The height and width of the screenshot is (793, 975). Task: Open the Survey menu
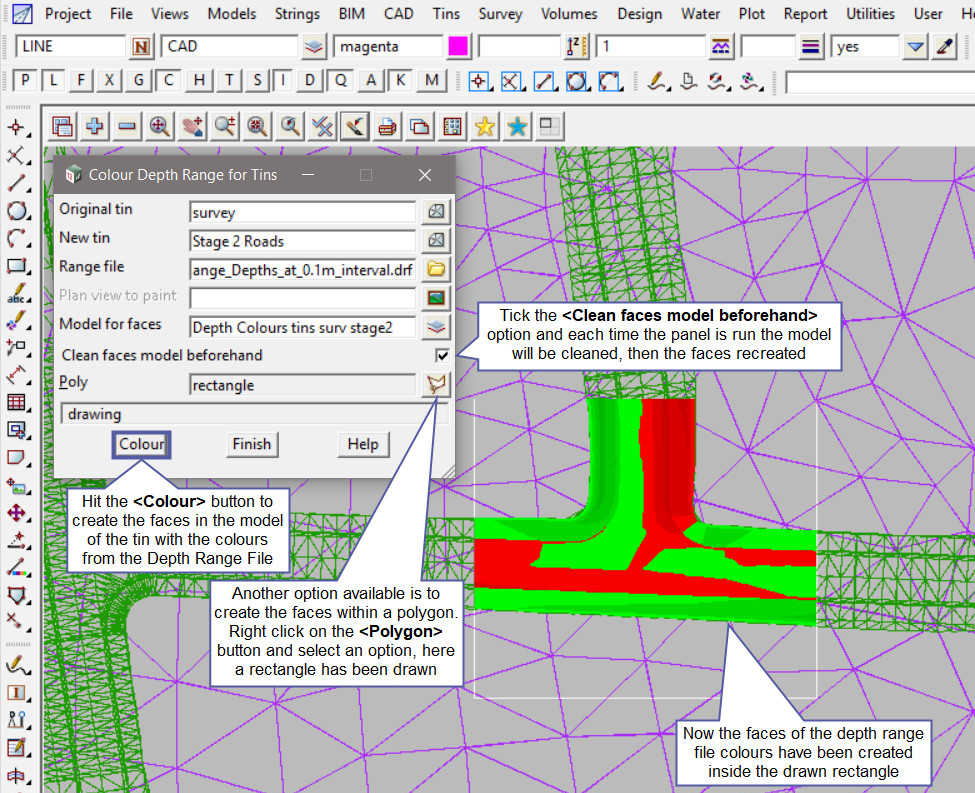tap(500, 14)
